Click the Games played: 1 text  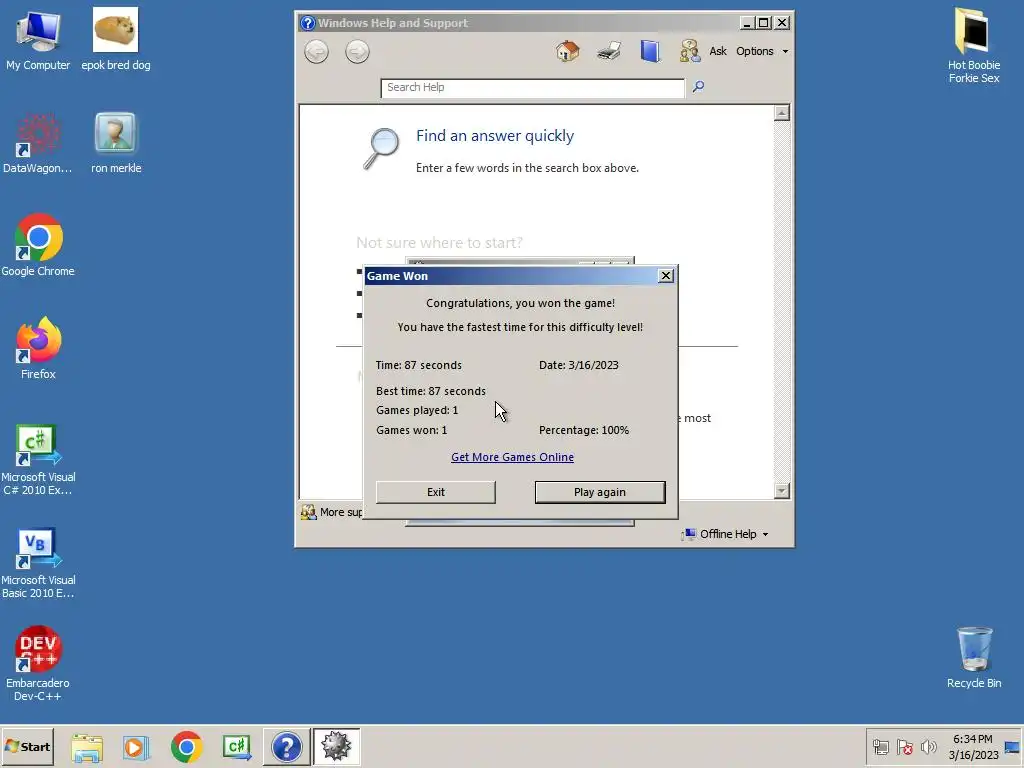pos(417,410)
